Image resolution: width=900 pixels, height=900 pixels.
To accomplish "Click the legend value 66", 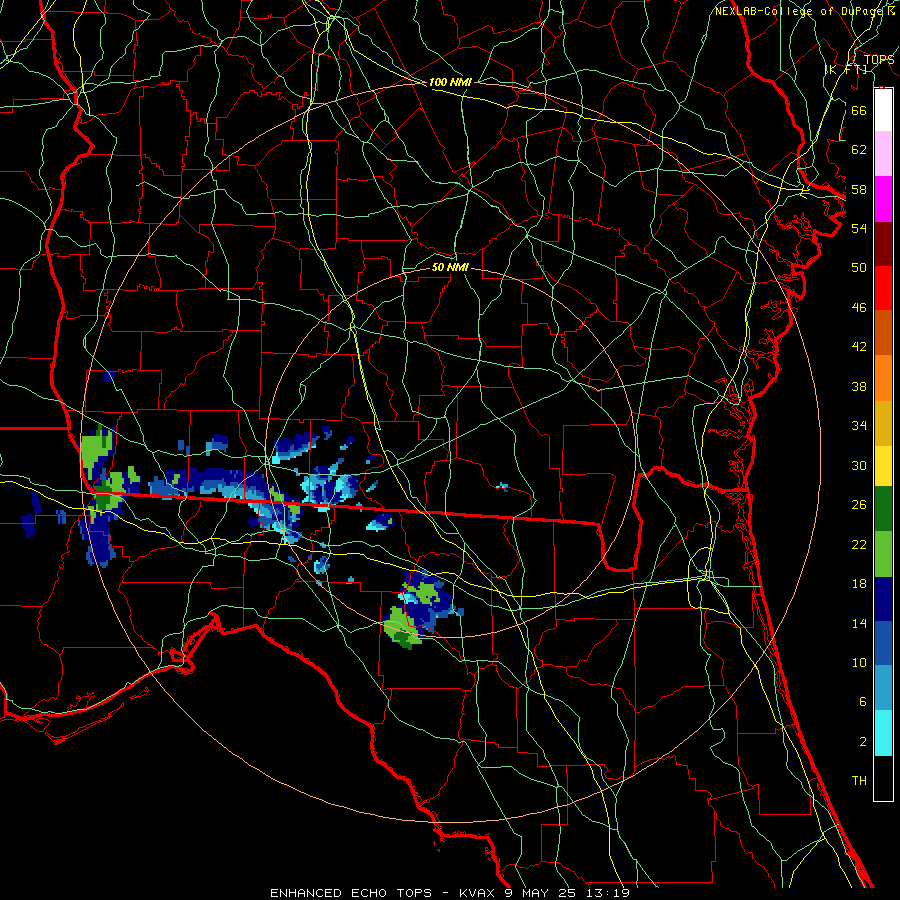I will click(x=859, y=110).
